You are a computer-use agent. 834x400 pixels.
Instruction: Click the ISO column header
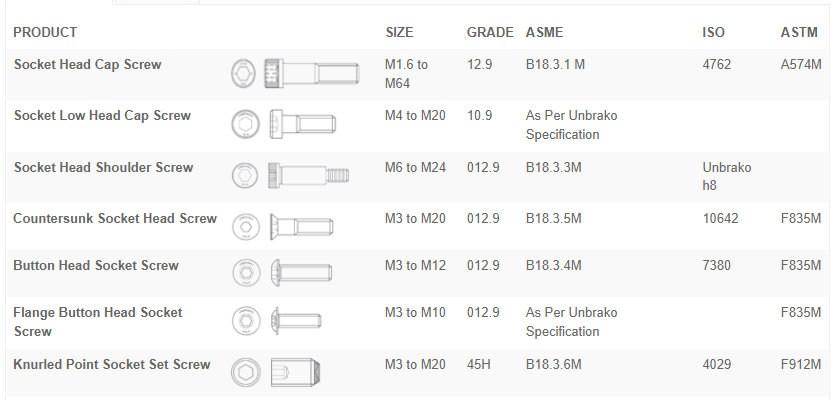(x=713, y=33)
